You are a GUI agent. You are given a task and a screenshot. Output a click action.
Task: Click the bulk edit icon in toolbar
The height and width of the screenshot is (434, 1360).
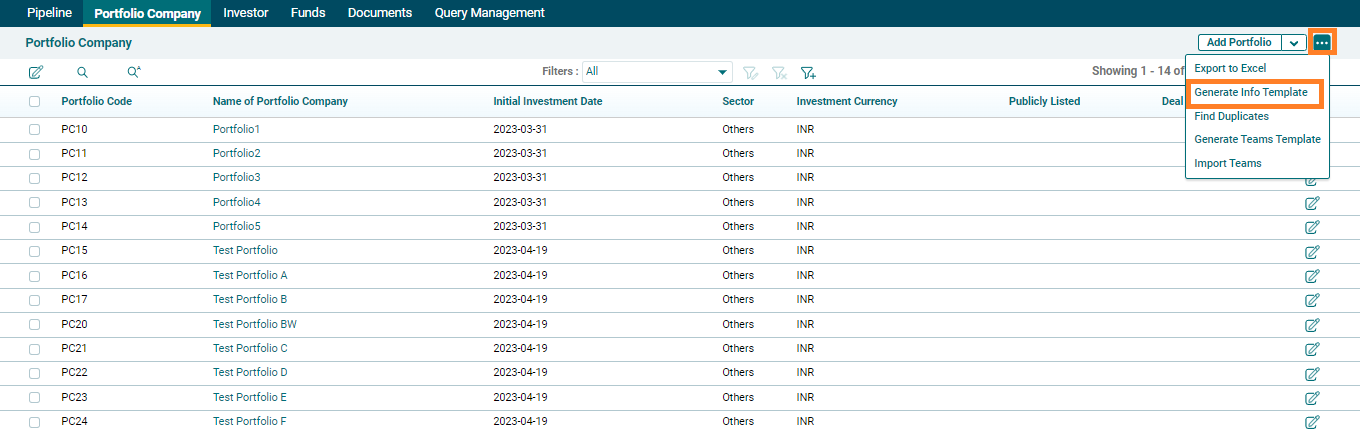36,72
